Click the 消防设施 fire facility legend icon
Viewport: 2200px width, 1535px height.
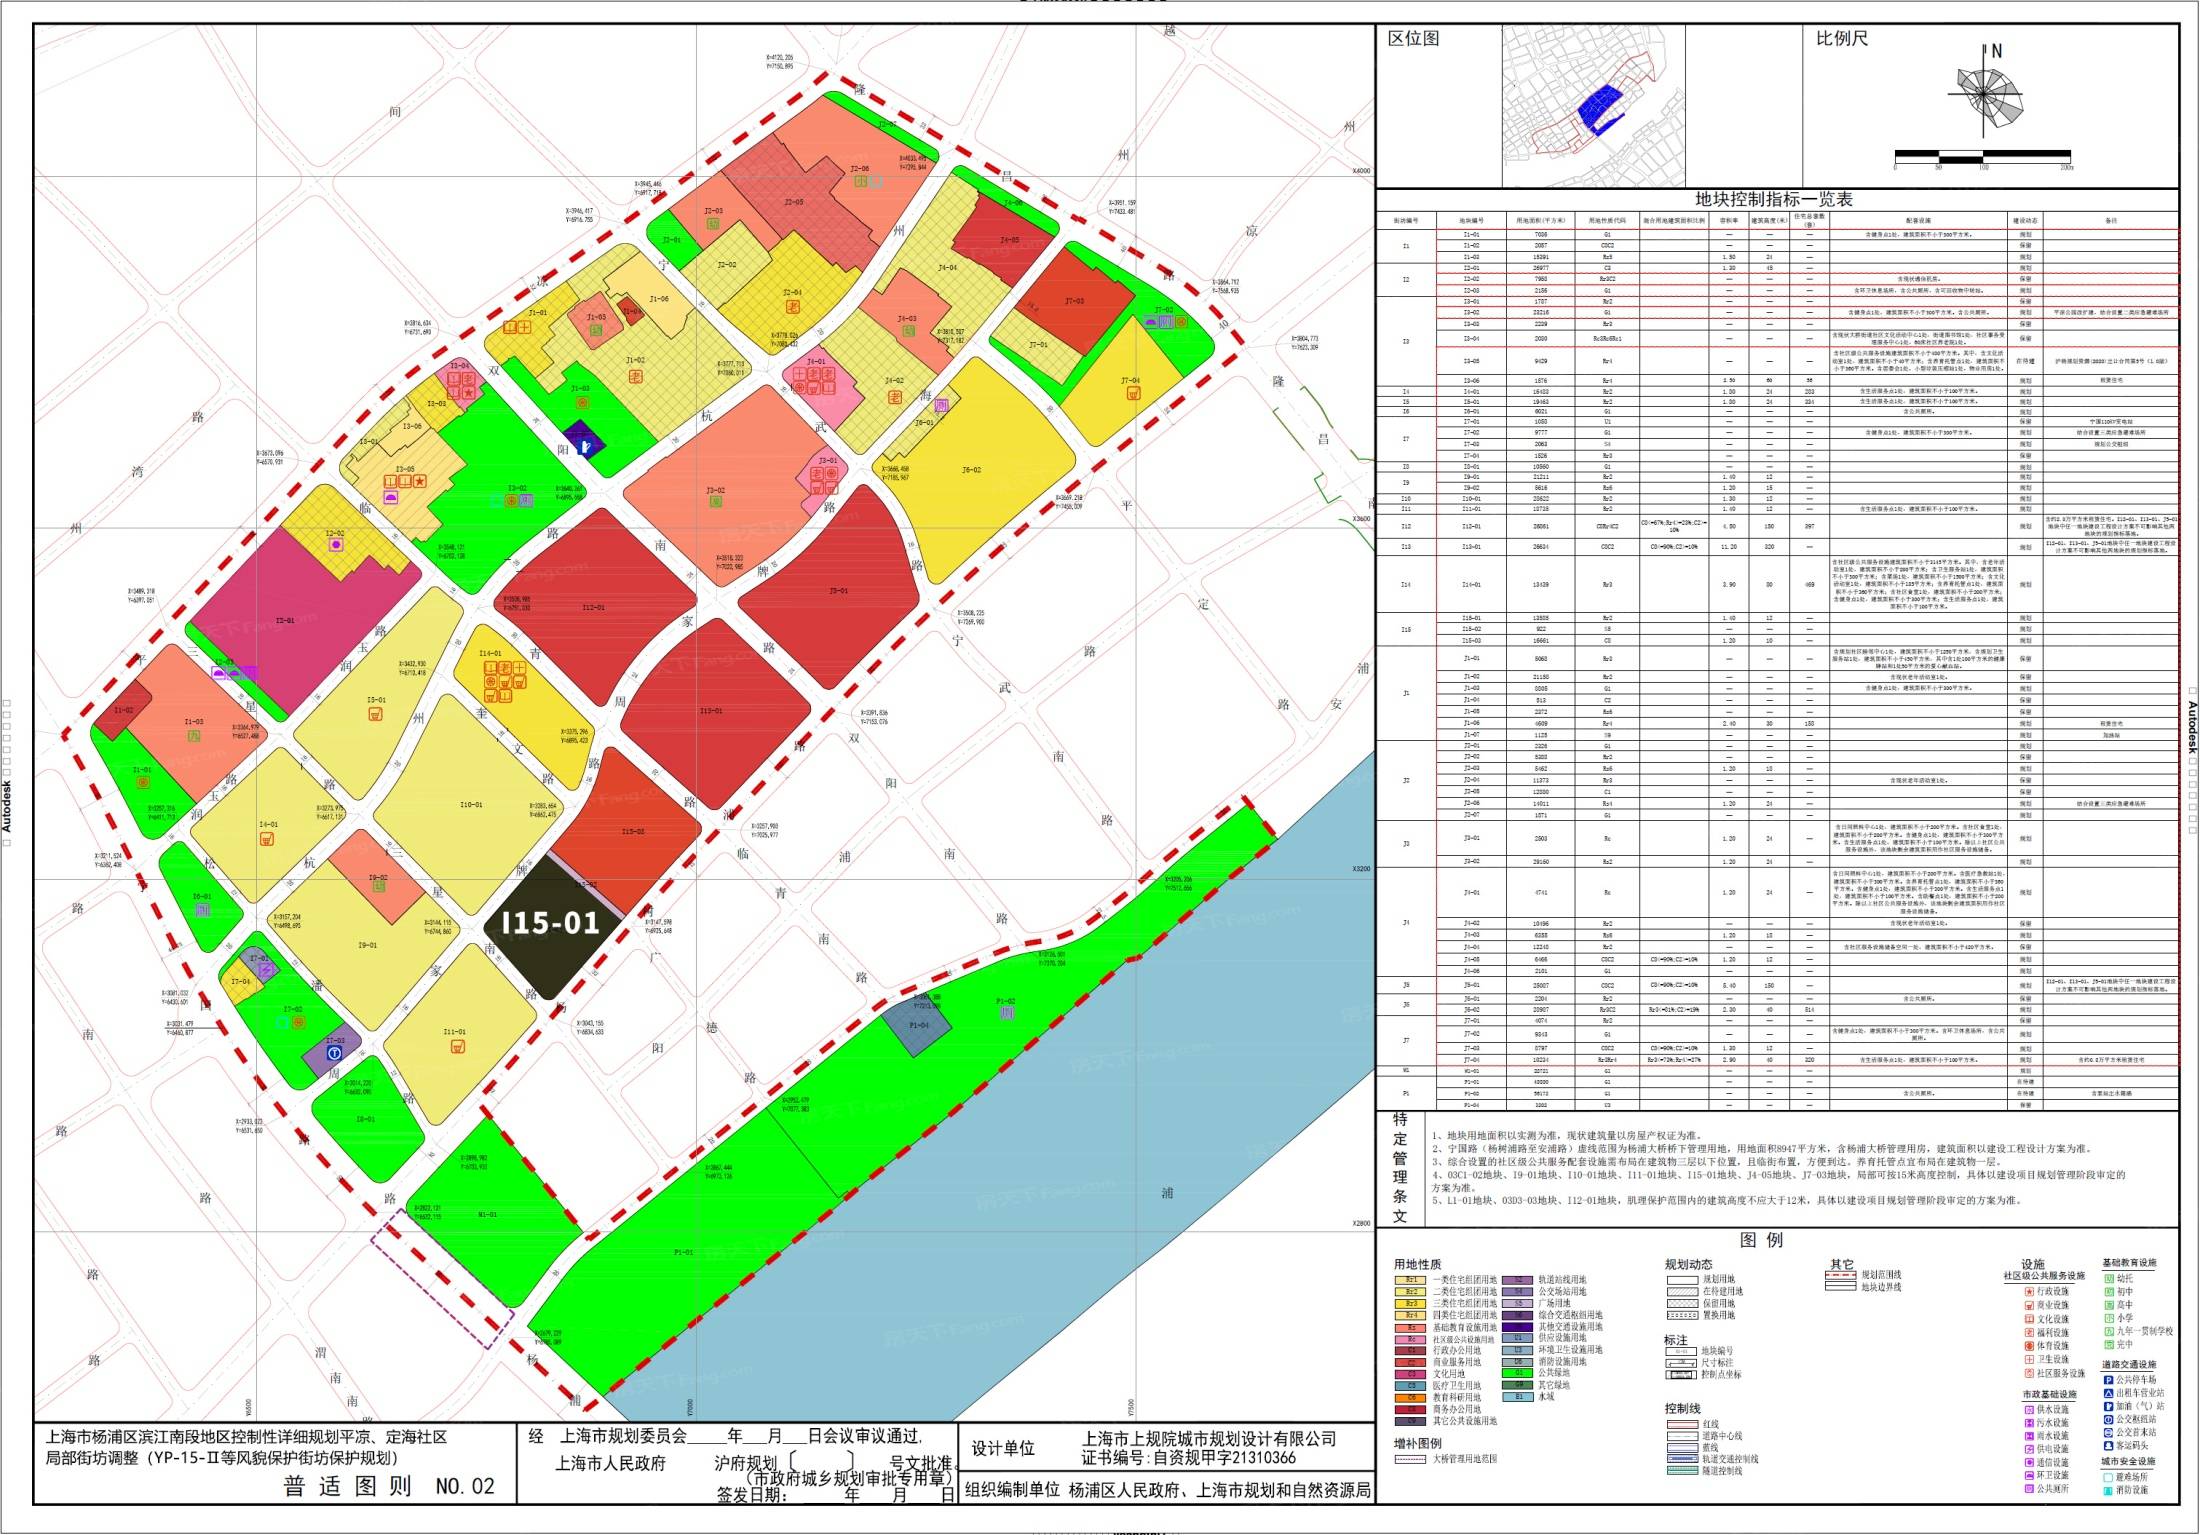[2108, 1490]
